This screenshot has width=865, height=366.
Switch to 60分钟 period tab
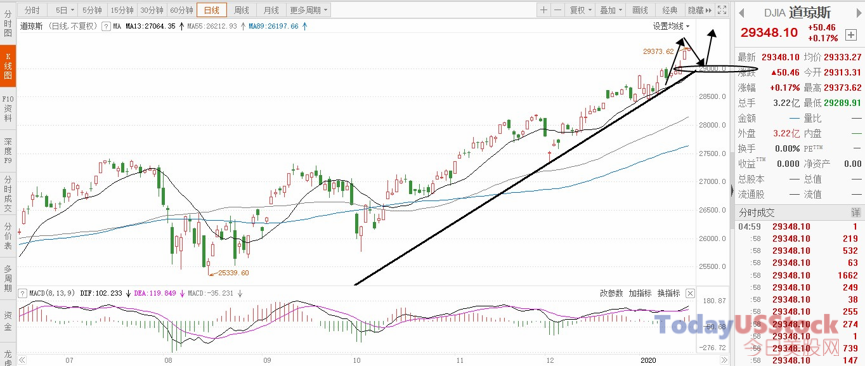point(181,10)
